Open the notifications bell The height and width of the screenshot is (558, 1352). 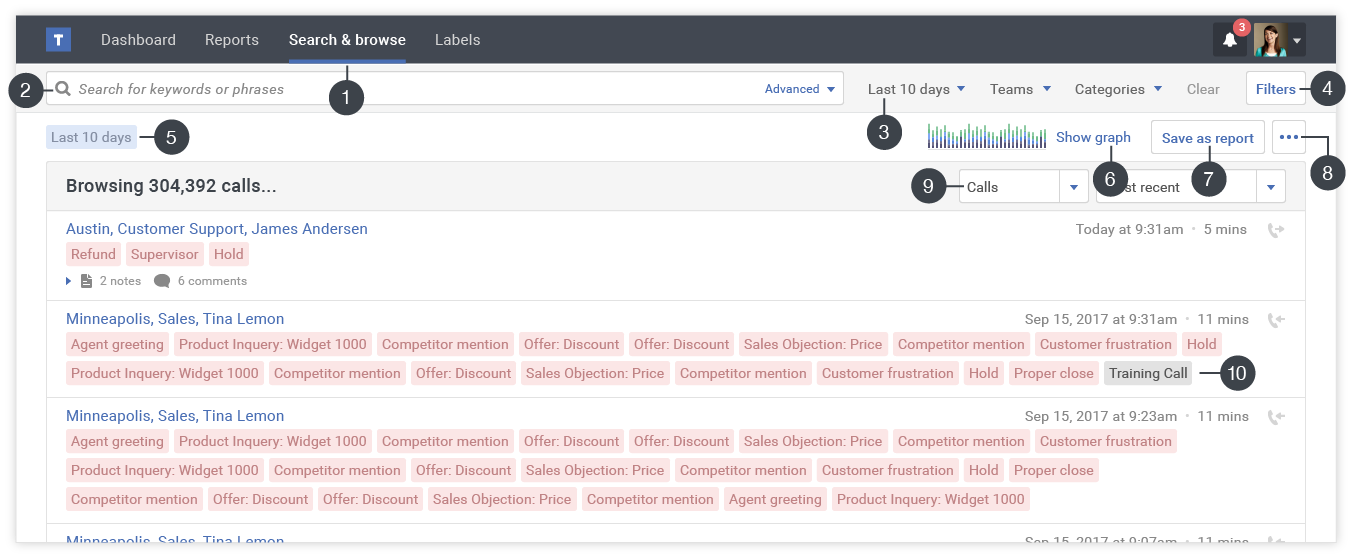pyautogui.click(x=1230, y=40)
